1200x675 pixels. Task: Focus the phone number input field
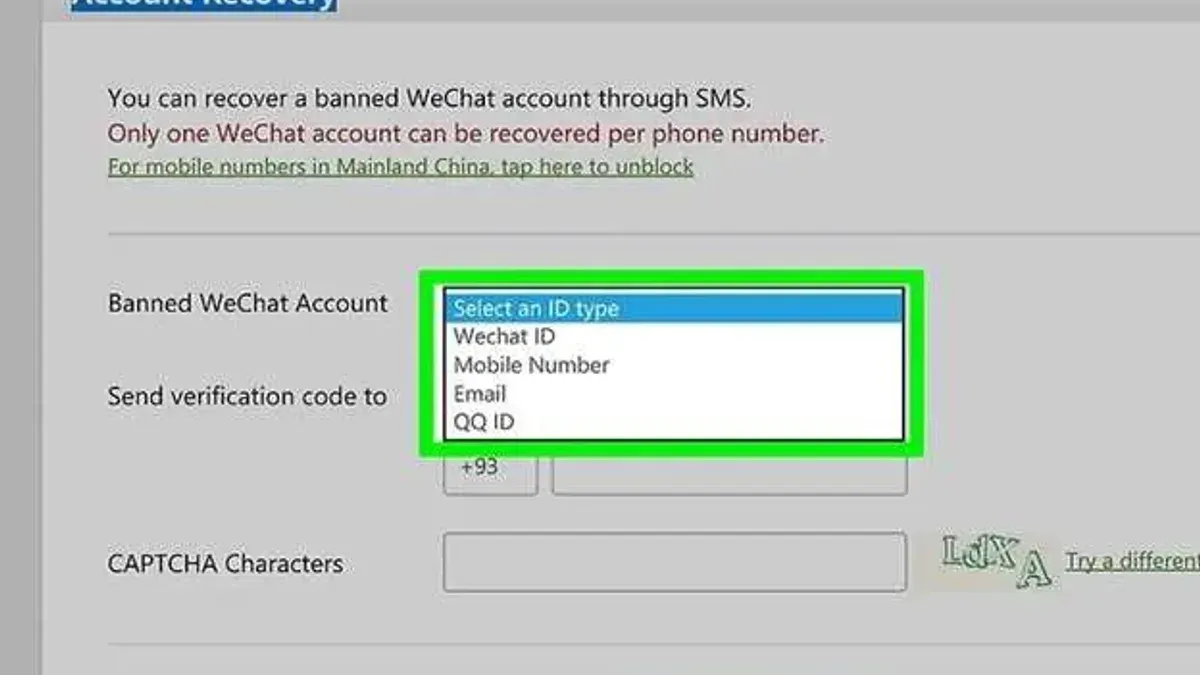coord(729,470)
